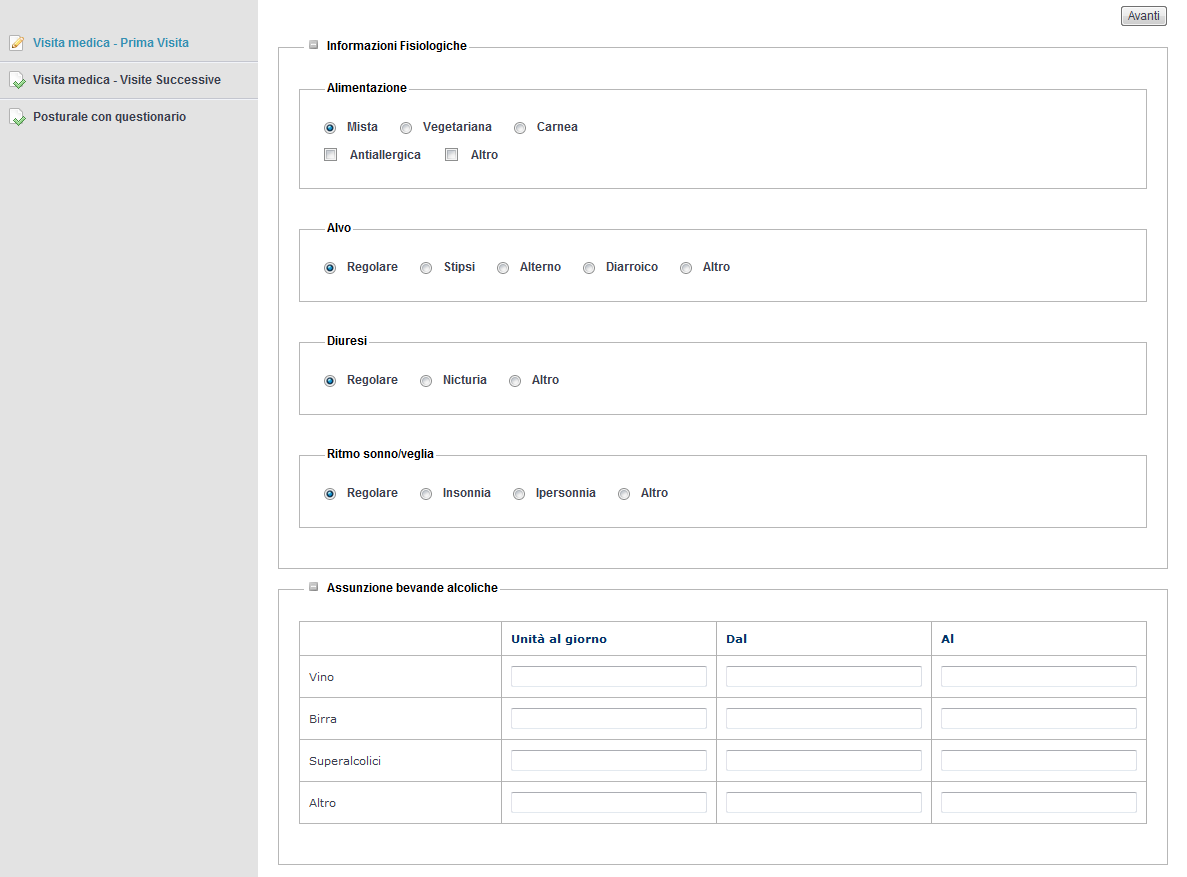Image resolution: width=1187 pixels, height=877 pixels.
Task: Click Altro row Dal field
Action: click(x=824, y=803)
